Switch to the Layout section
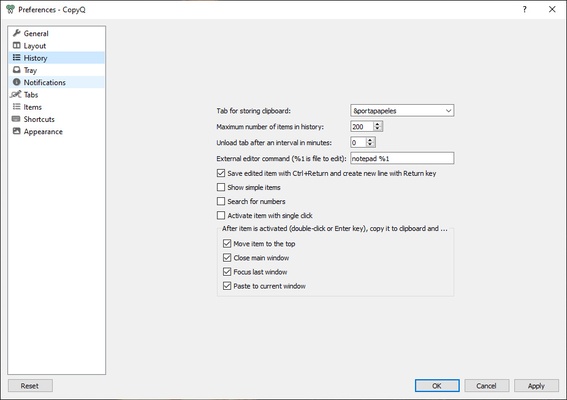 click(56, 46)
